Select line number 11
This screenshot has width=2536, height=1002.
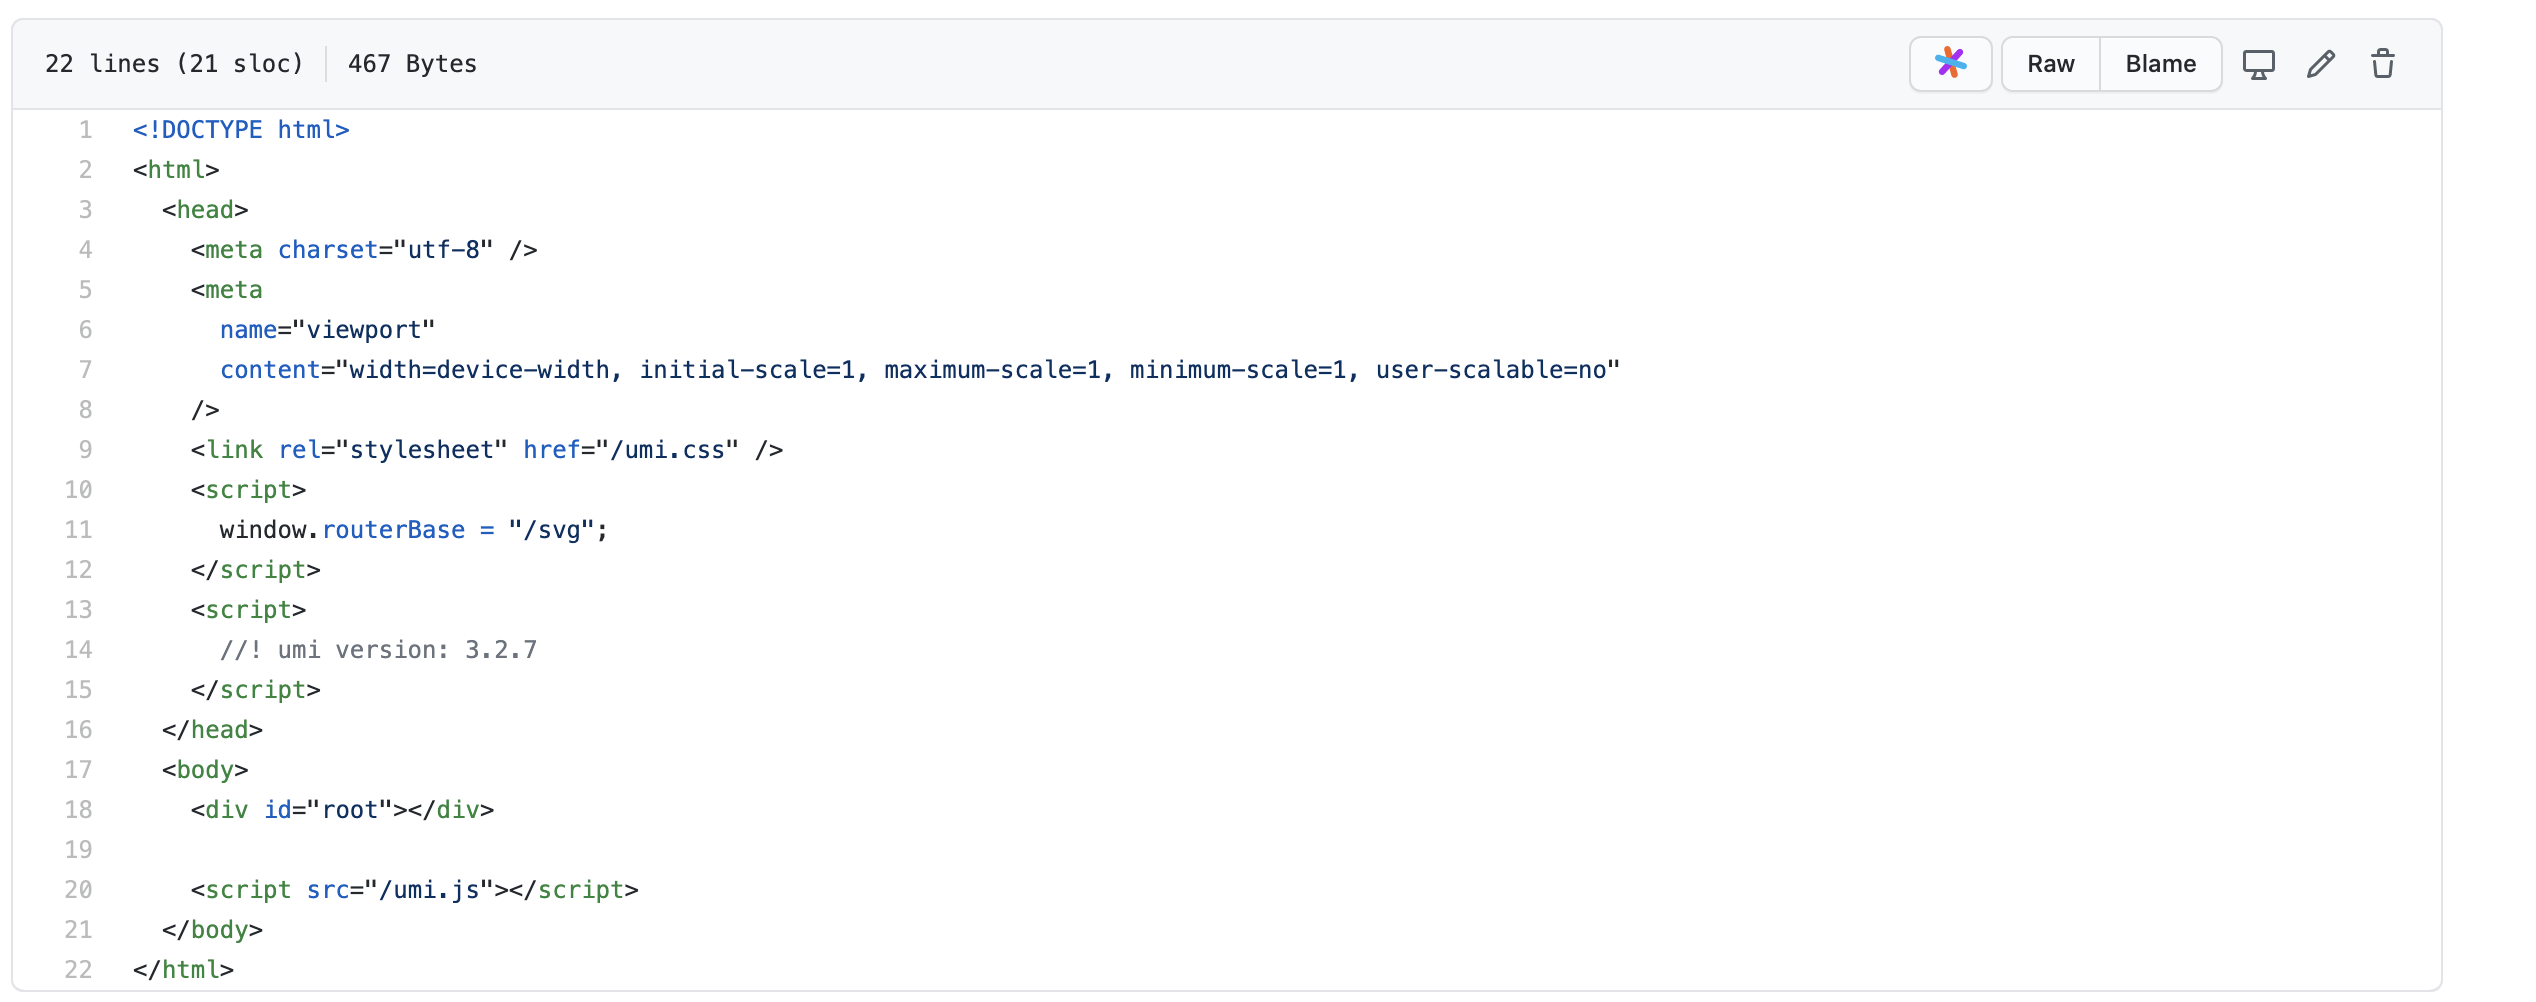(x=78, y=529)
